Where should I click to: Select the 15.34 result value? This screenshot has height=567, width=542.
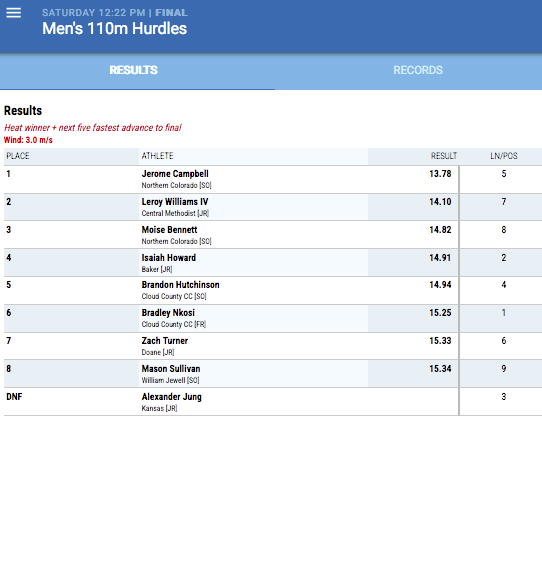pyautogui.click(x=440, y=369)
